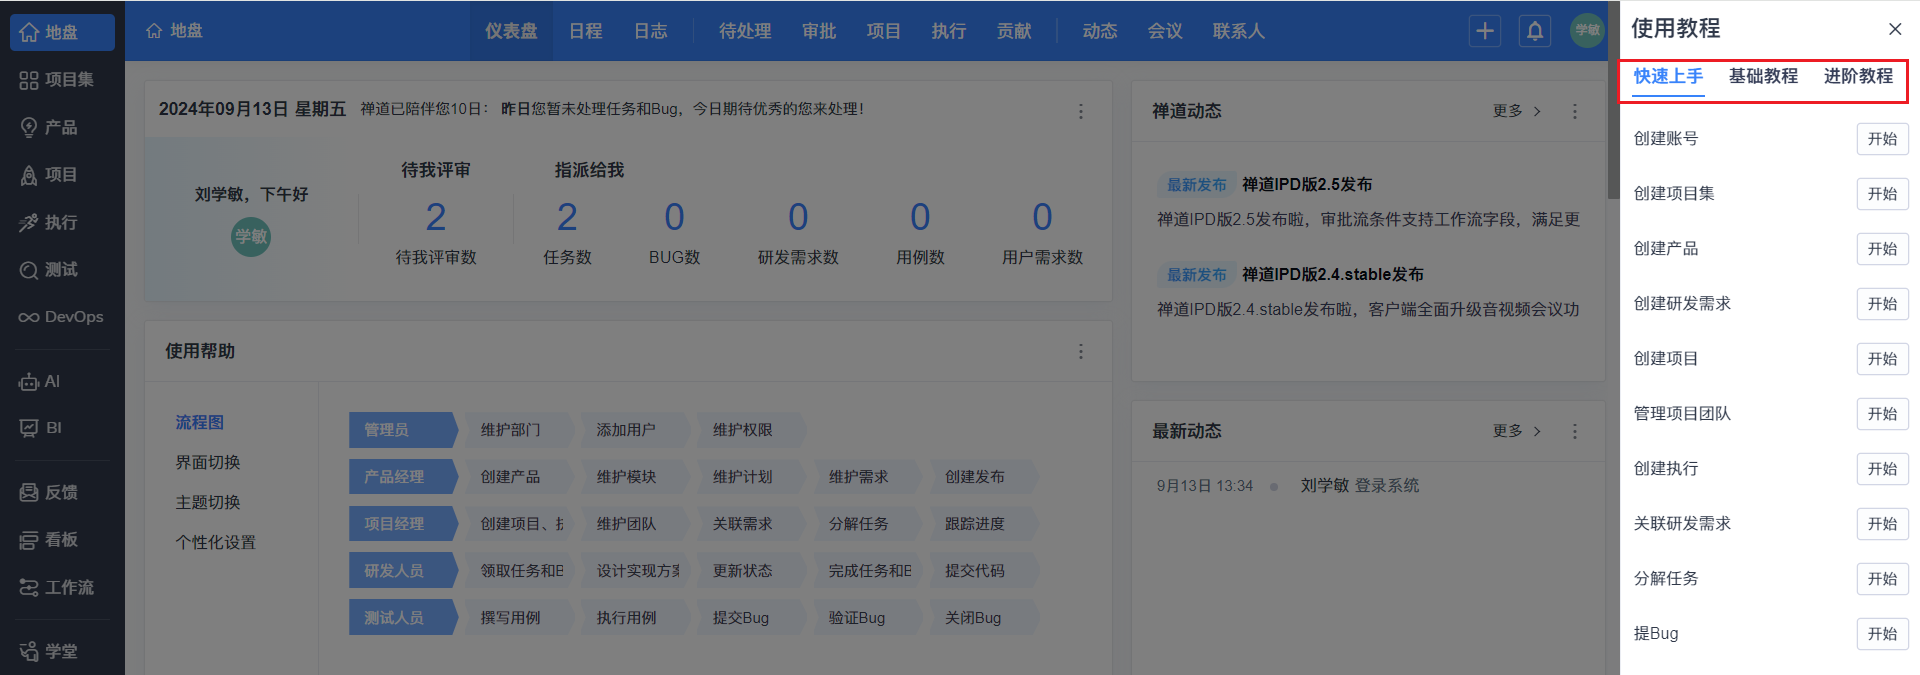The height and width of the screenshot is (675, 1920).
Task: Switch to the 基础教程 tab
Action: click(x=1762, y=76)
